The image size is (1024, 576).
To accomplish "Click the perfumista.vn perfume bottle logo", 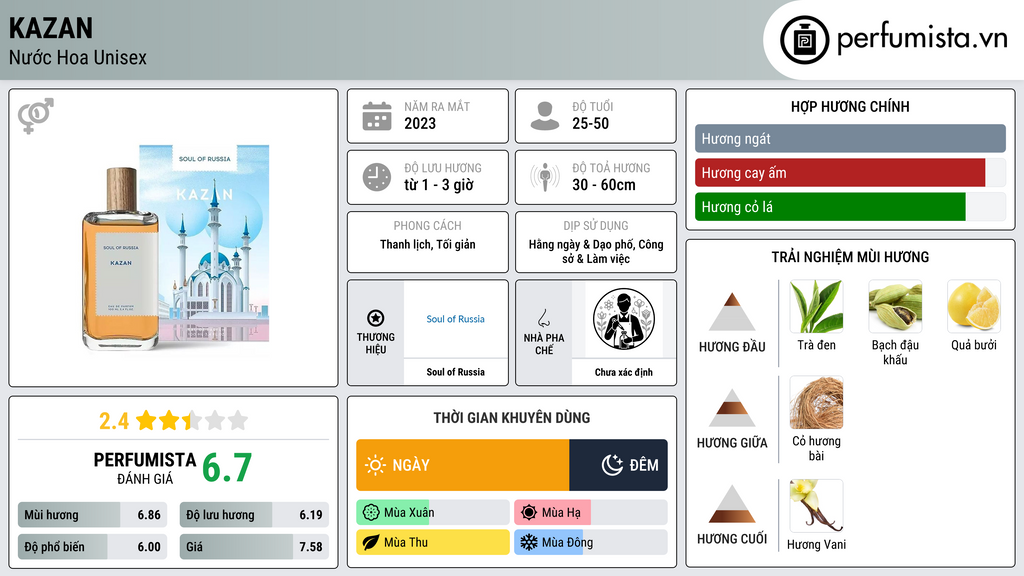I will click(804, 40).
